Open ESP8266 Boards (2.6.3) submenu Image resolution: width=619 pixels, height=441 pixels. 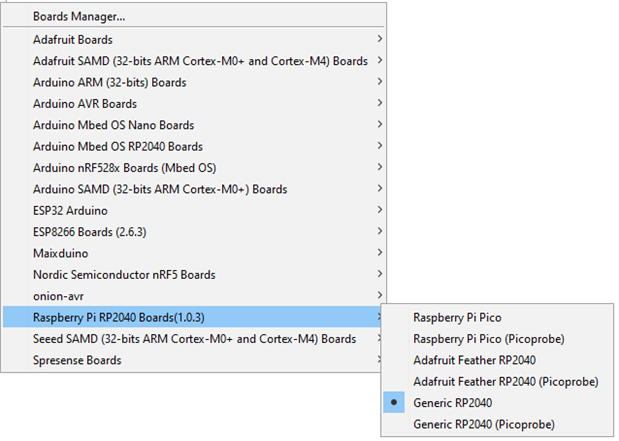[194, 231]
